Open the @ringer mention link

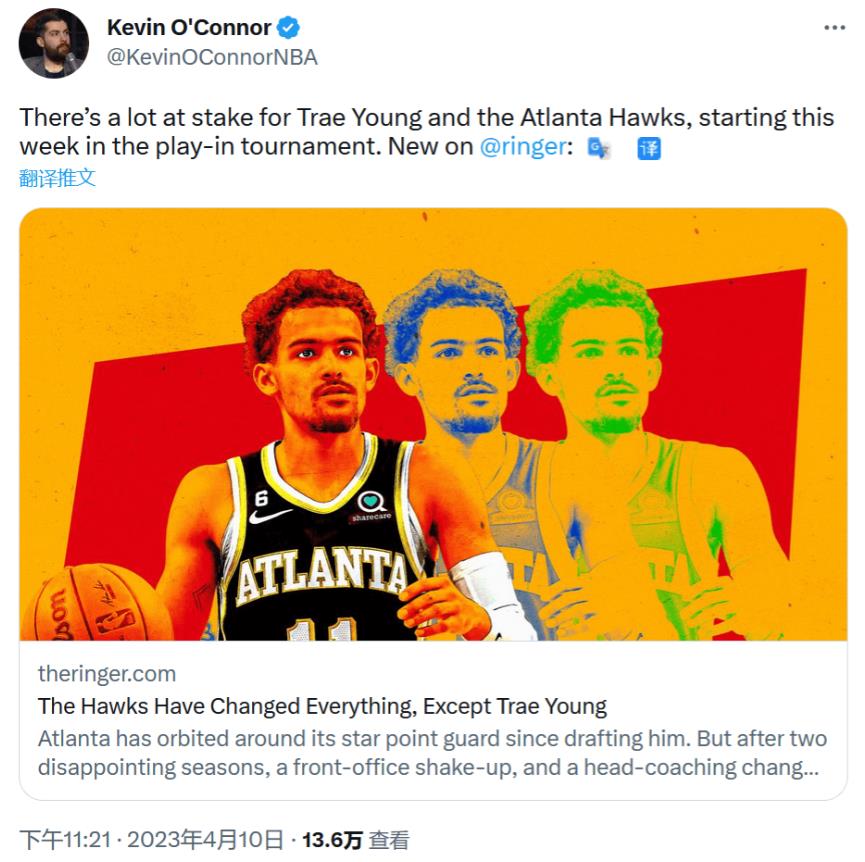click(x=522, y=147)
